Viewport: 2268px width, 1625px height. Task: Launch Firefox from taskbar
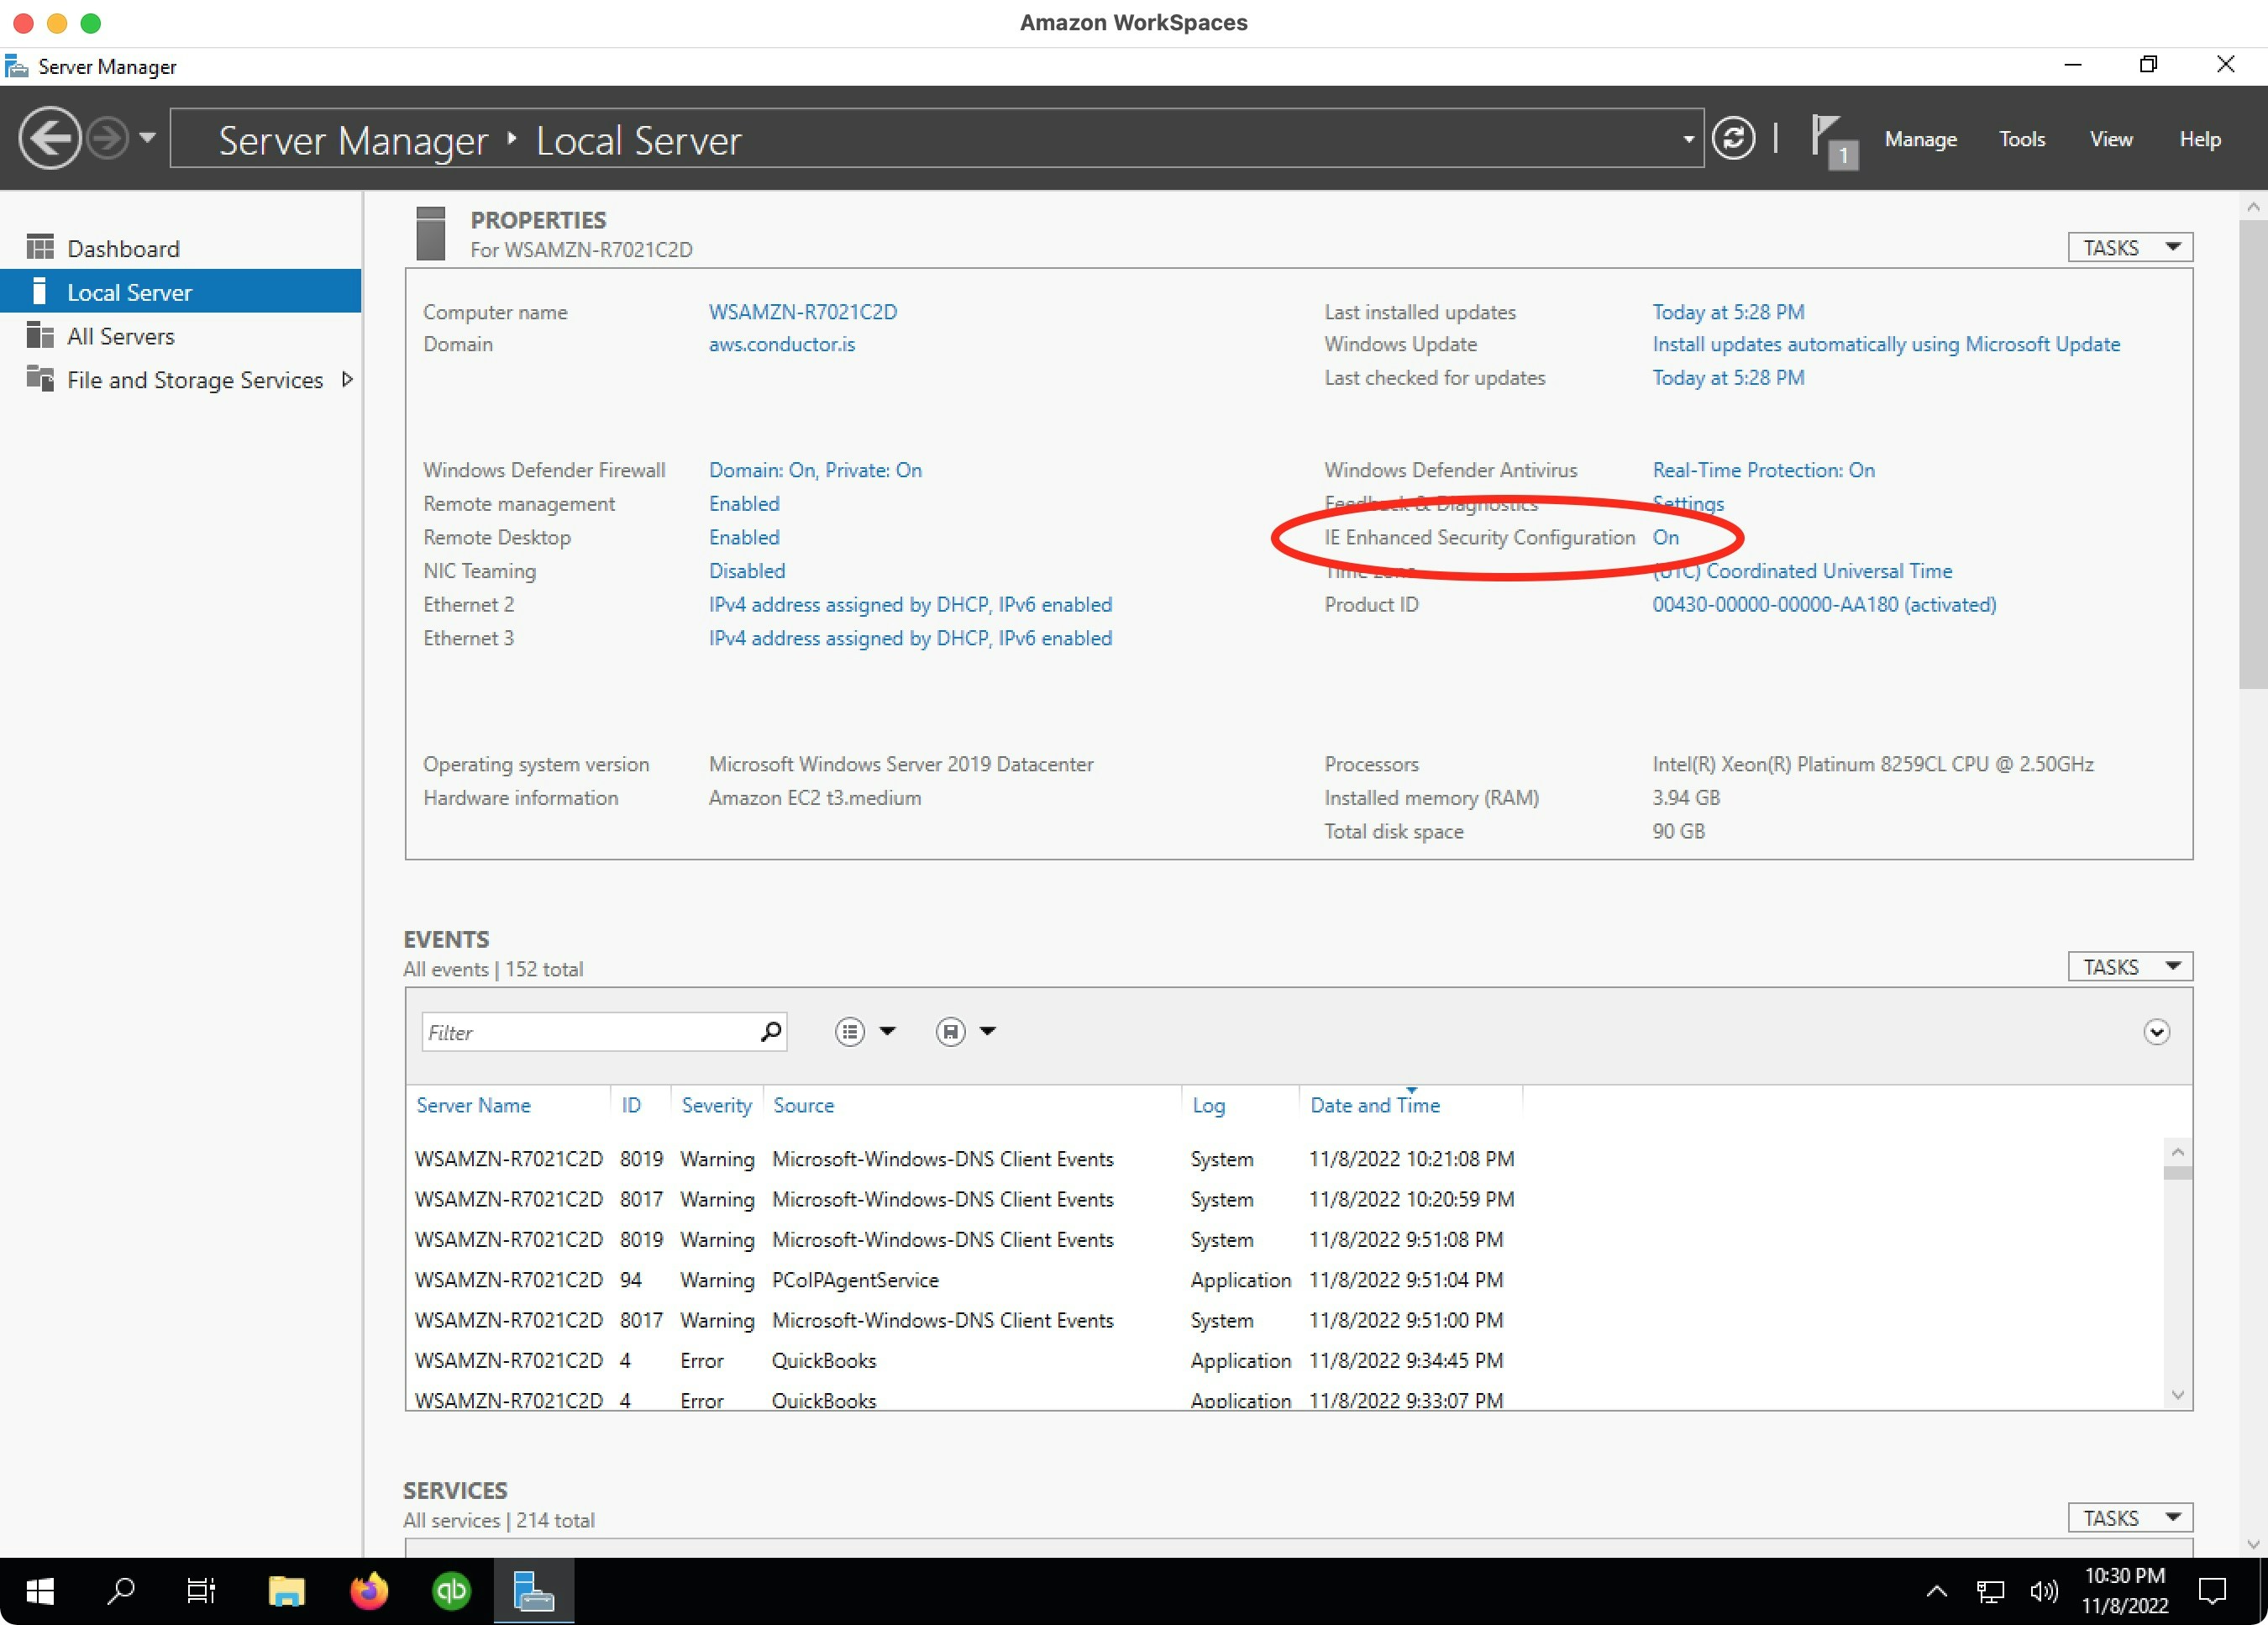pyautogui.click(x=369, y=1590)
